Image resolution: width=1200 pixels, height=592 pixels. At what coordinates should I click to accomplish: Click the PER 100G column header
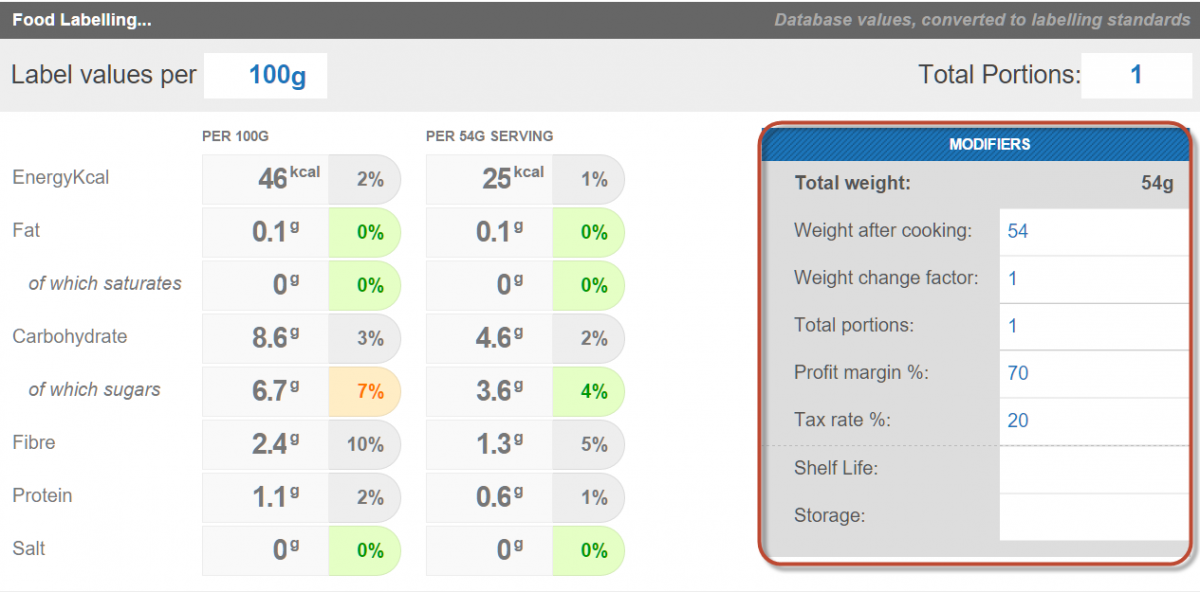[236, 136]
